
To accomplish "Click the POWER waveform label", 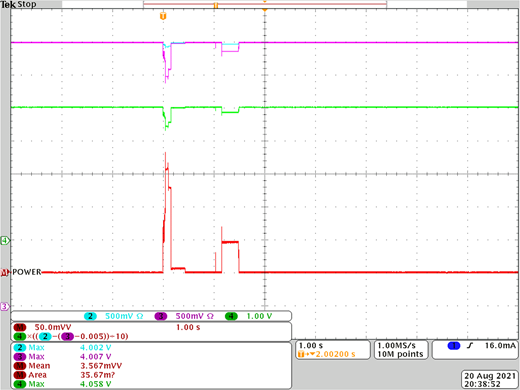I will pos(27,272).
